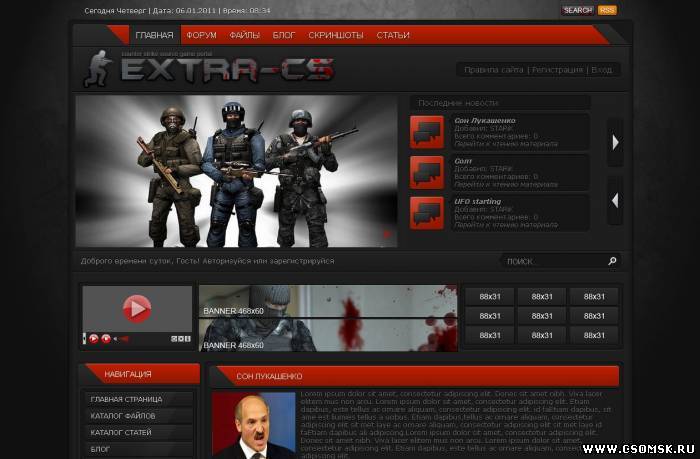Click the SEARCH button in top bar
This screenshot has width=700, height=459.
[578, 10]
